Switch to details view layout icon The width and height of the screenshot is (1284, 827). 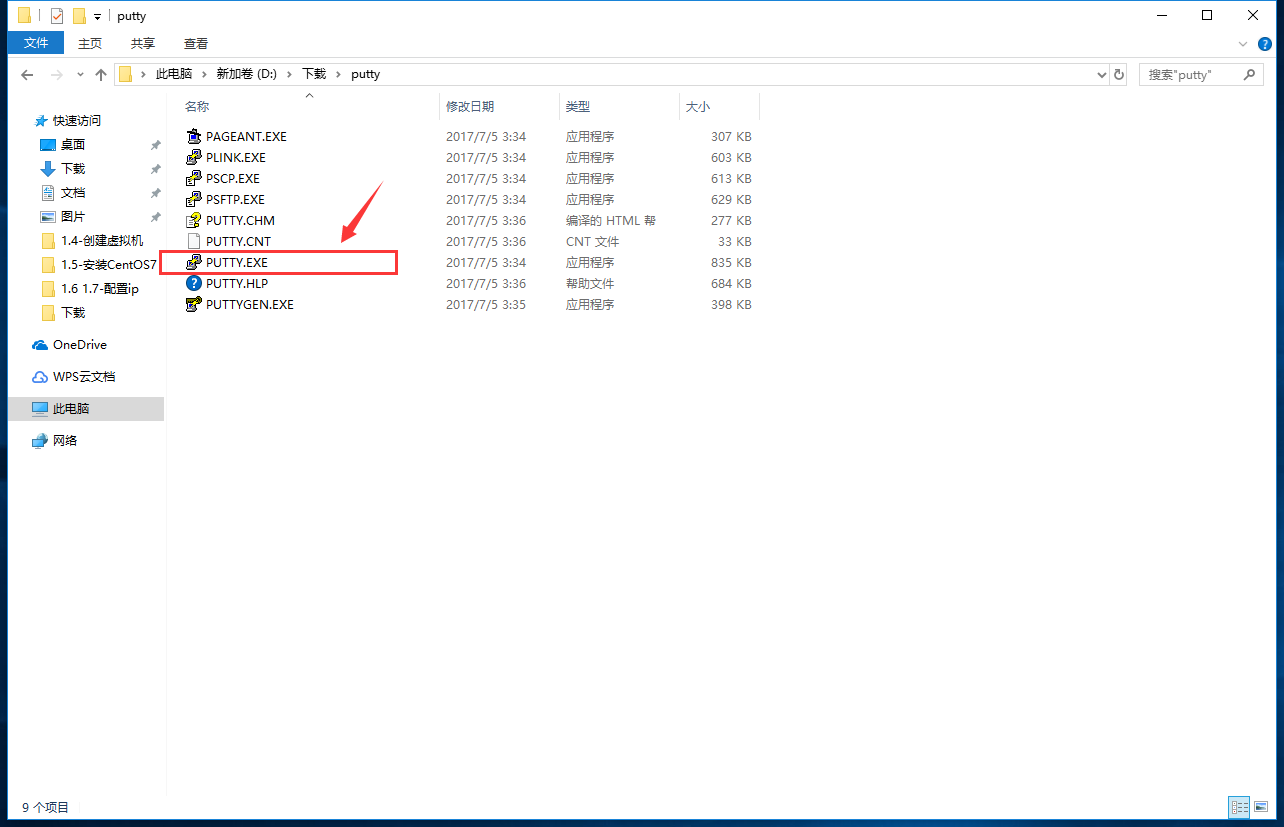tap(1239, 807)
